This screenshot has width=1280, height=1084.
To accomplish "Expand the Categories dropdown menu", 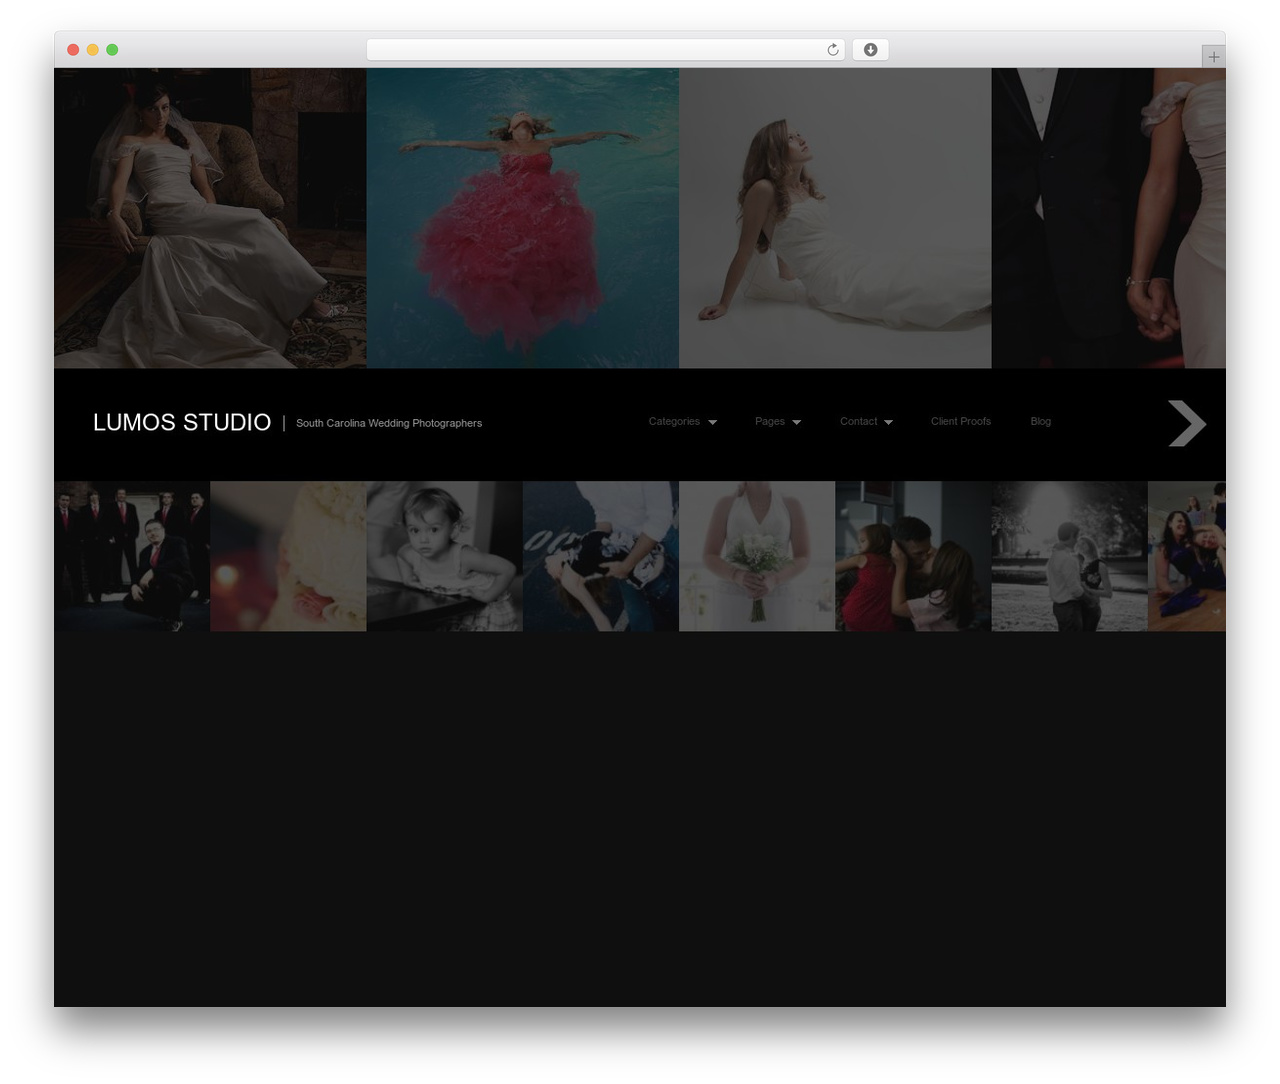I will click(682, 422).
